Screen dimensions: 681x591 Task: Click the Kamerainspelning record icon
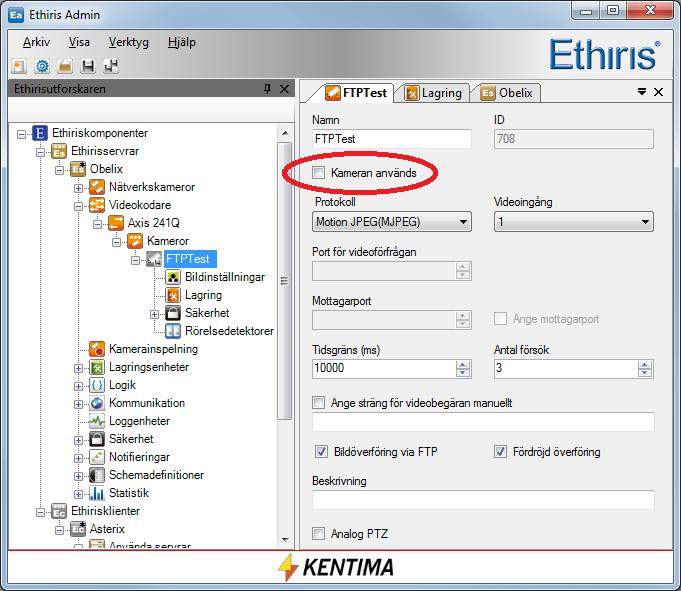click(x=97, y=349)
